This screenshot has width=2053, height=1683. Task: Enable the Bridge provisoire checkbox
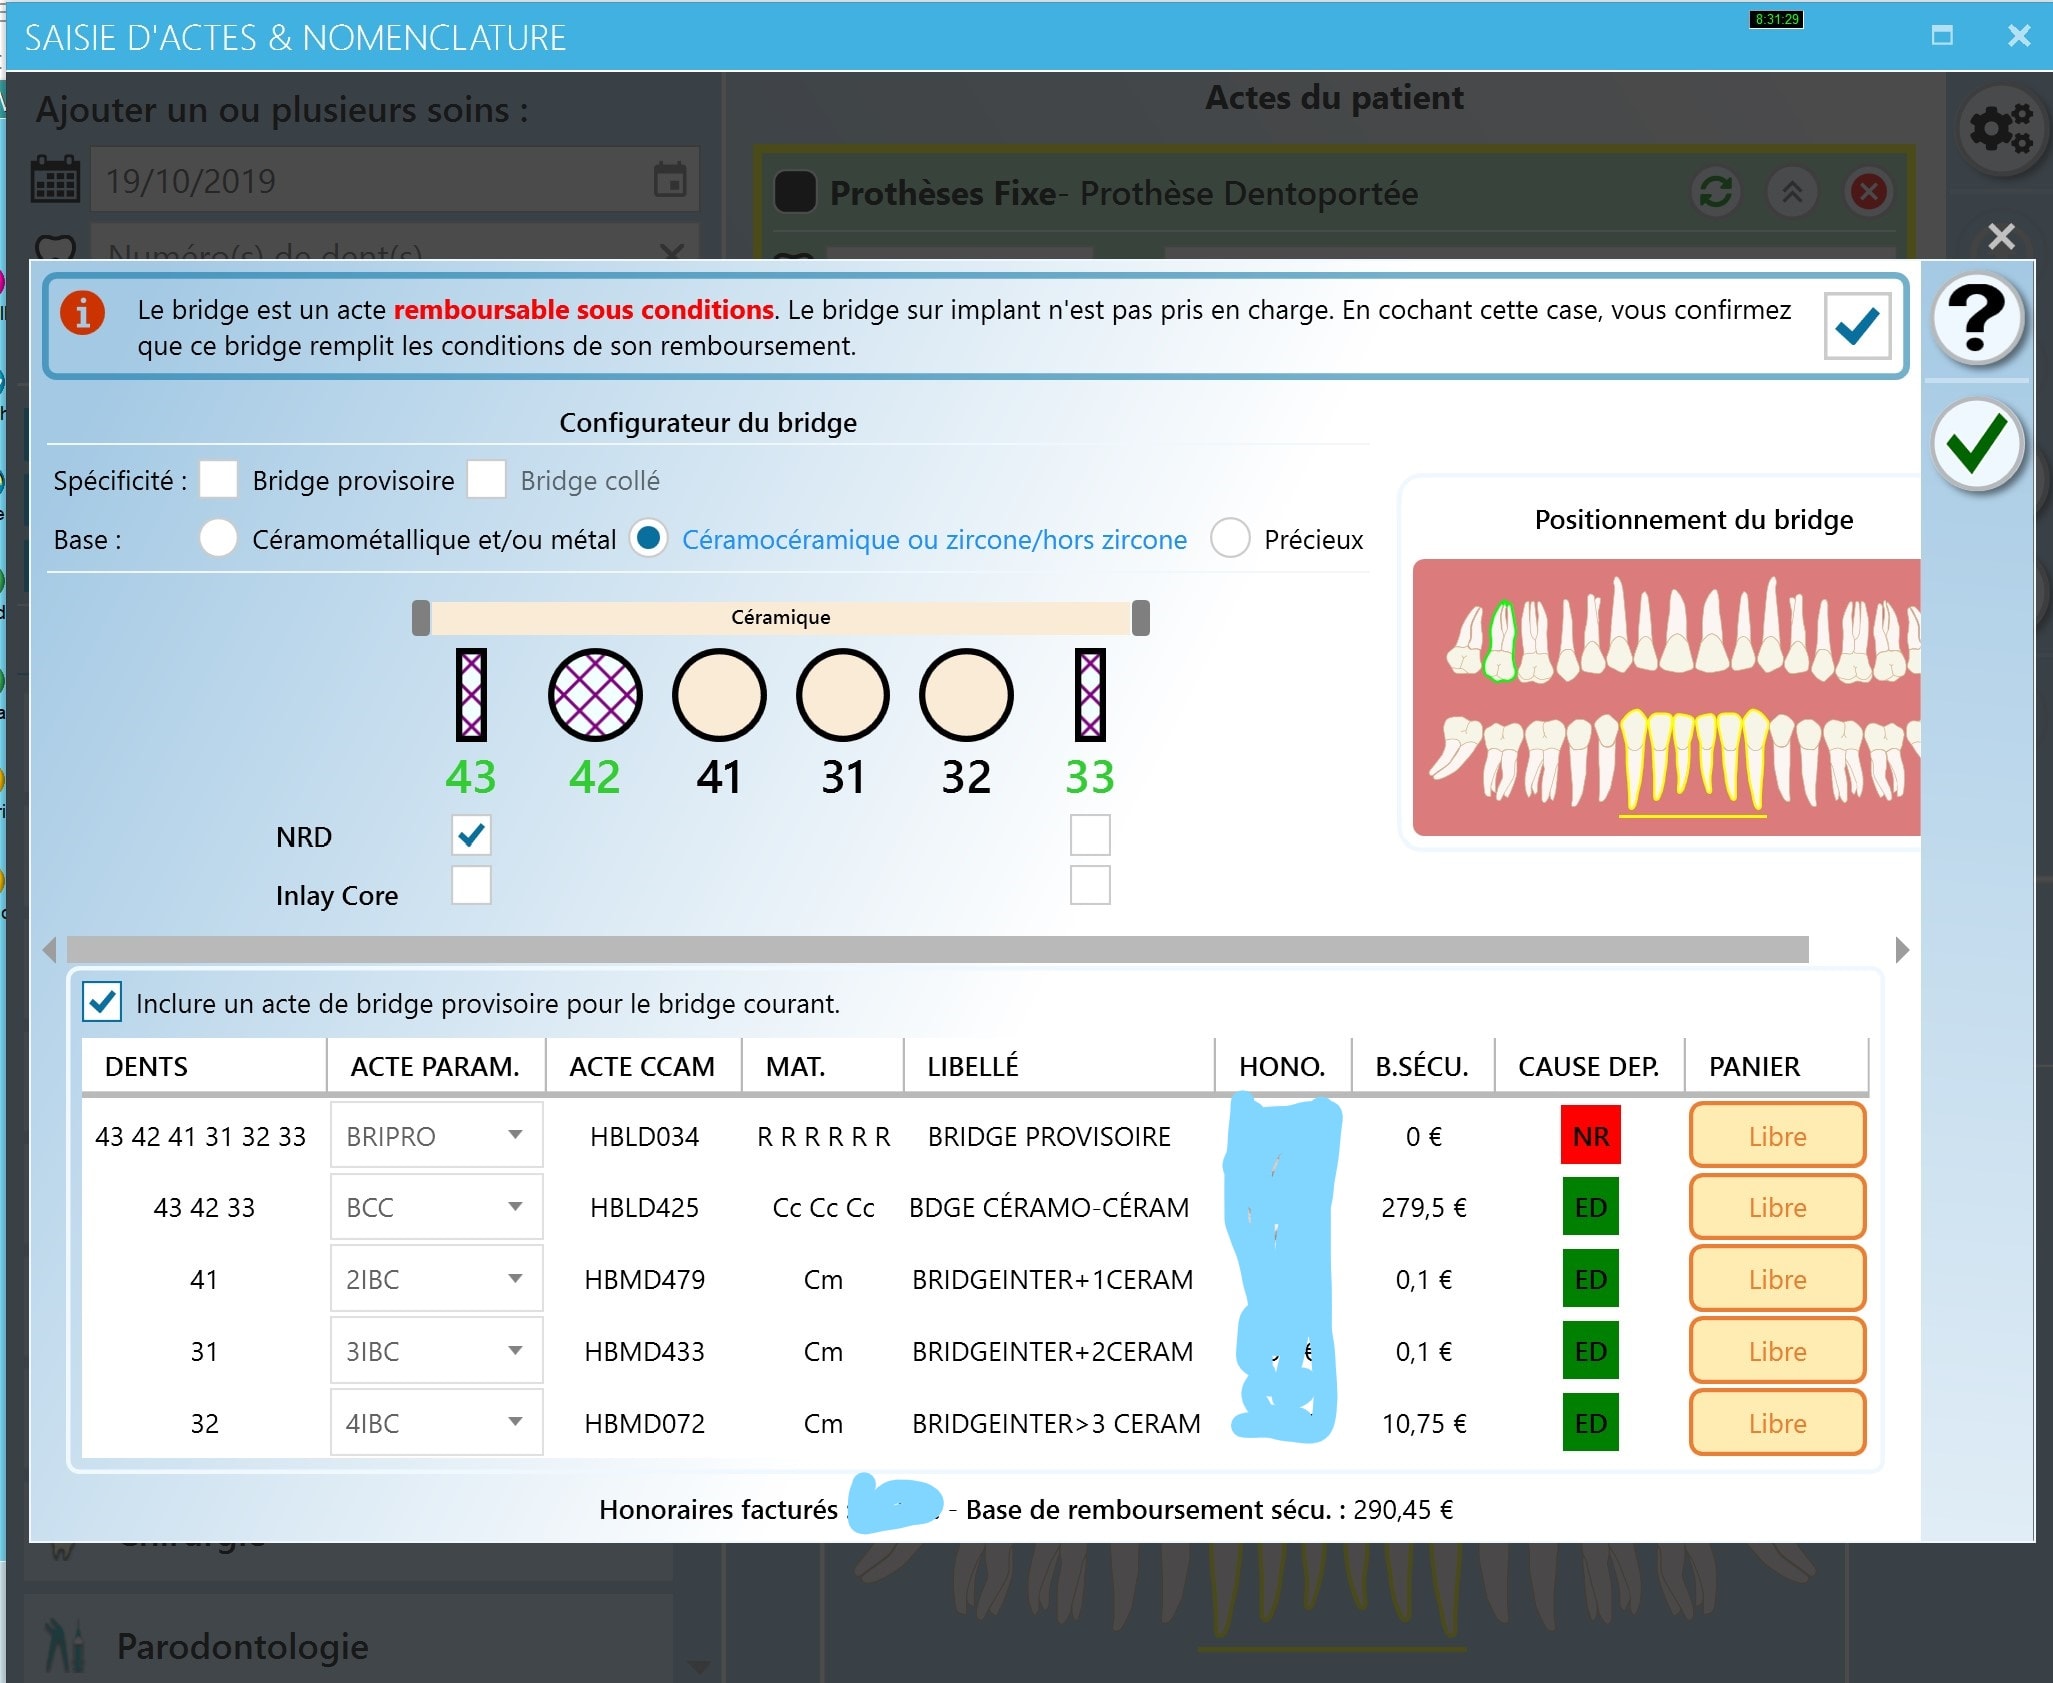218,480
